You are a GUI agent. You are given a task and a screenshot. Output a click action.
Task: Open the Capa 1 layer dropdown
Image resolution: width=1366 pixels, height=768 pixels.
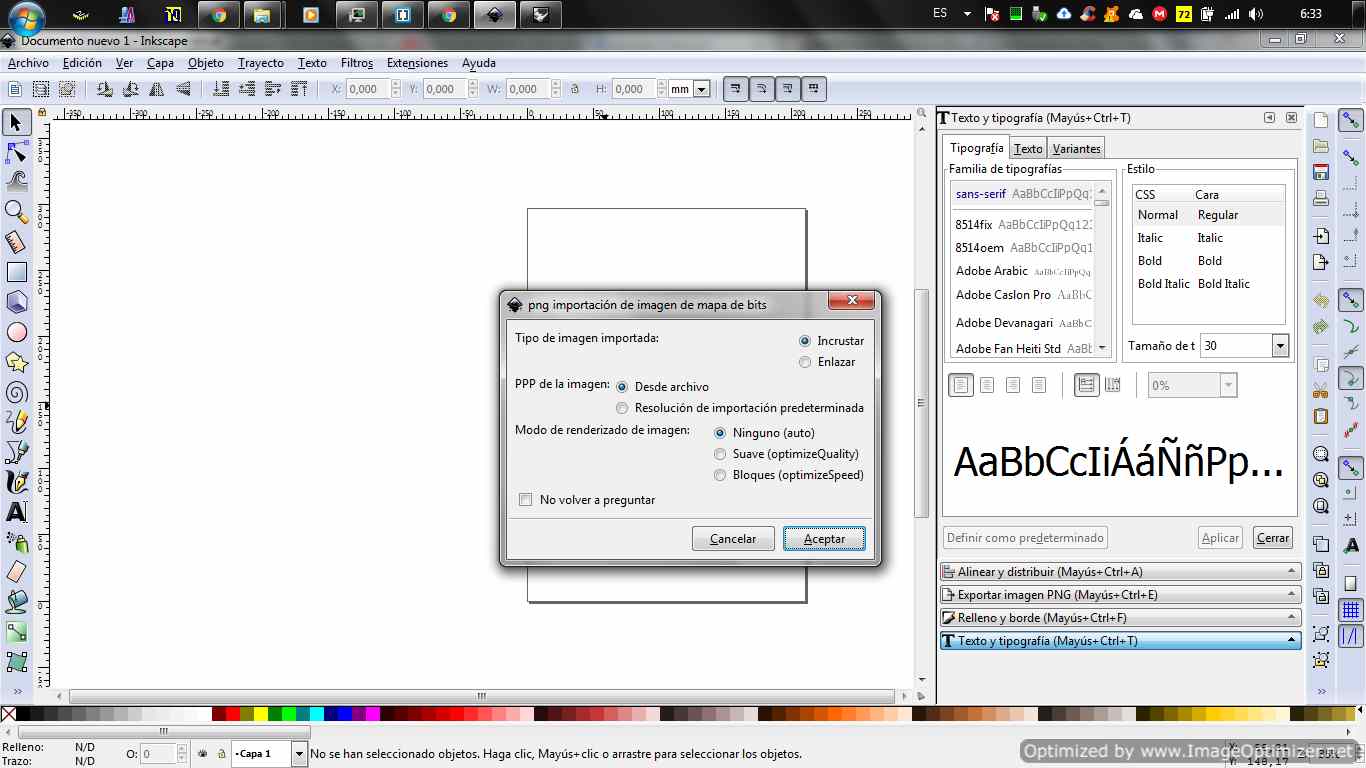pos(299,754)
